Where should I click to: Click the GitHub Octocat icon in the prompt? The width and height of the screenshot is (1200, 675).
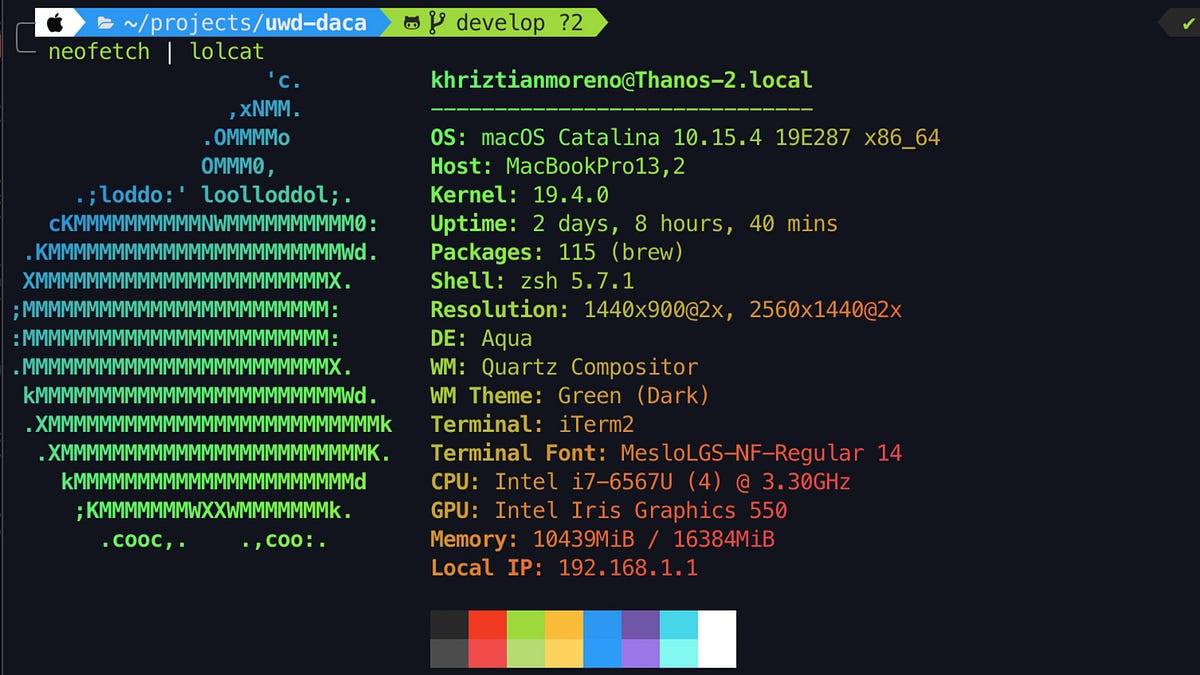[410, 22]
